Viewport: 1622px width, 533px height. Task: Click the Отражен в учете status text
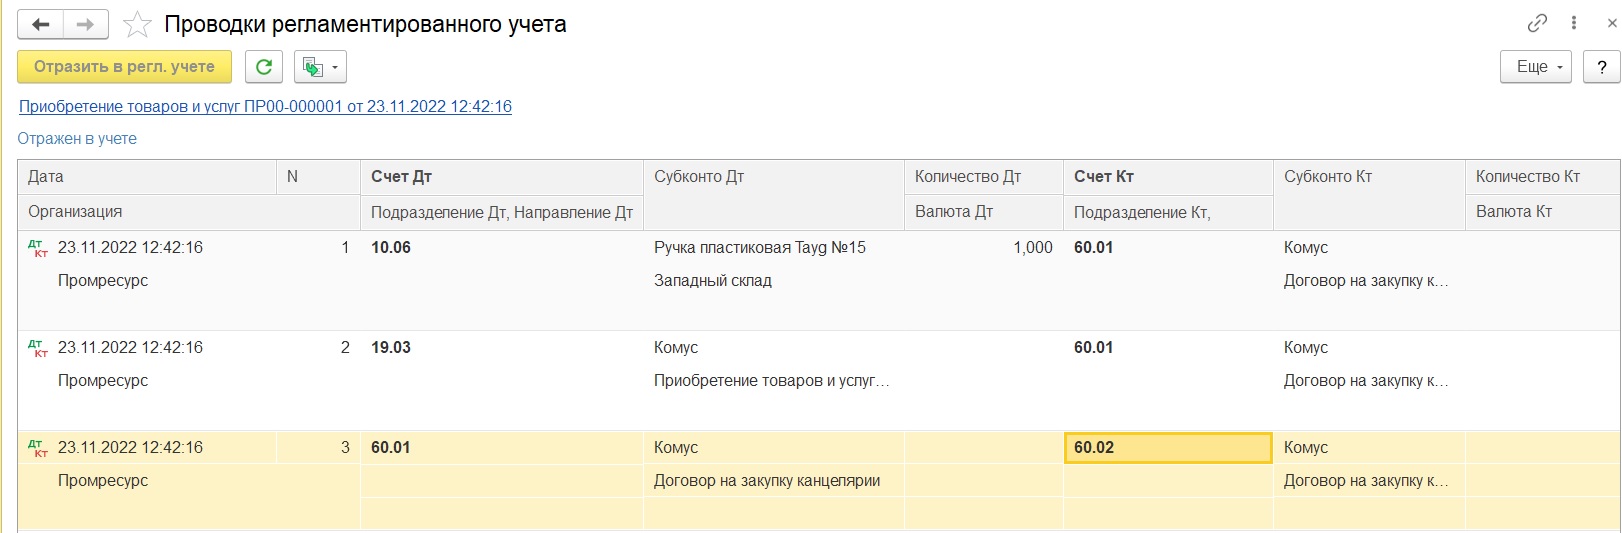point(77,139)
